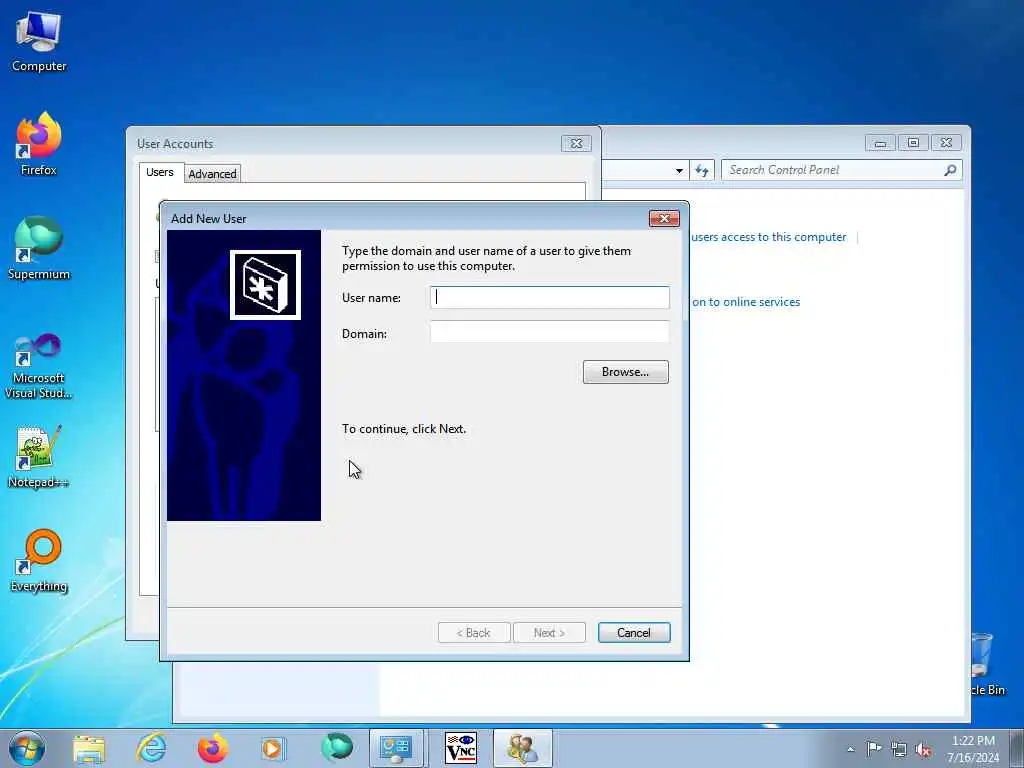The image size is (1024, 768).
Task: Click the Add New User wizard graphic
Action: 244,375
